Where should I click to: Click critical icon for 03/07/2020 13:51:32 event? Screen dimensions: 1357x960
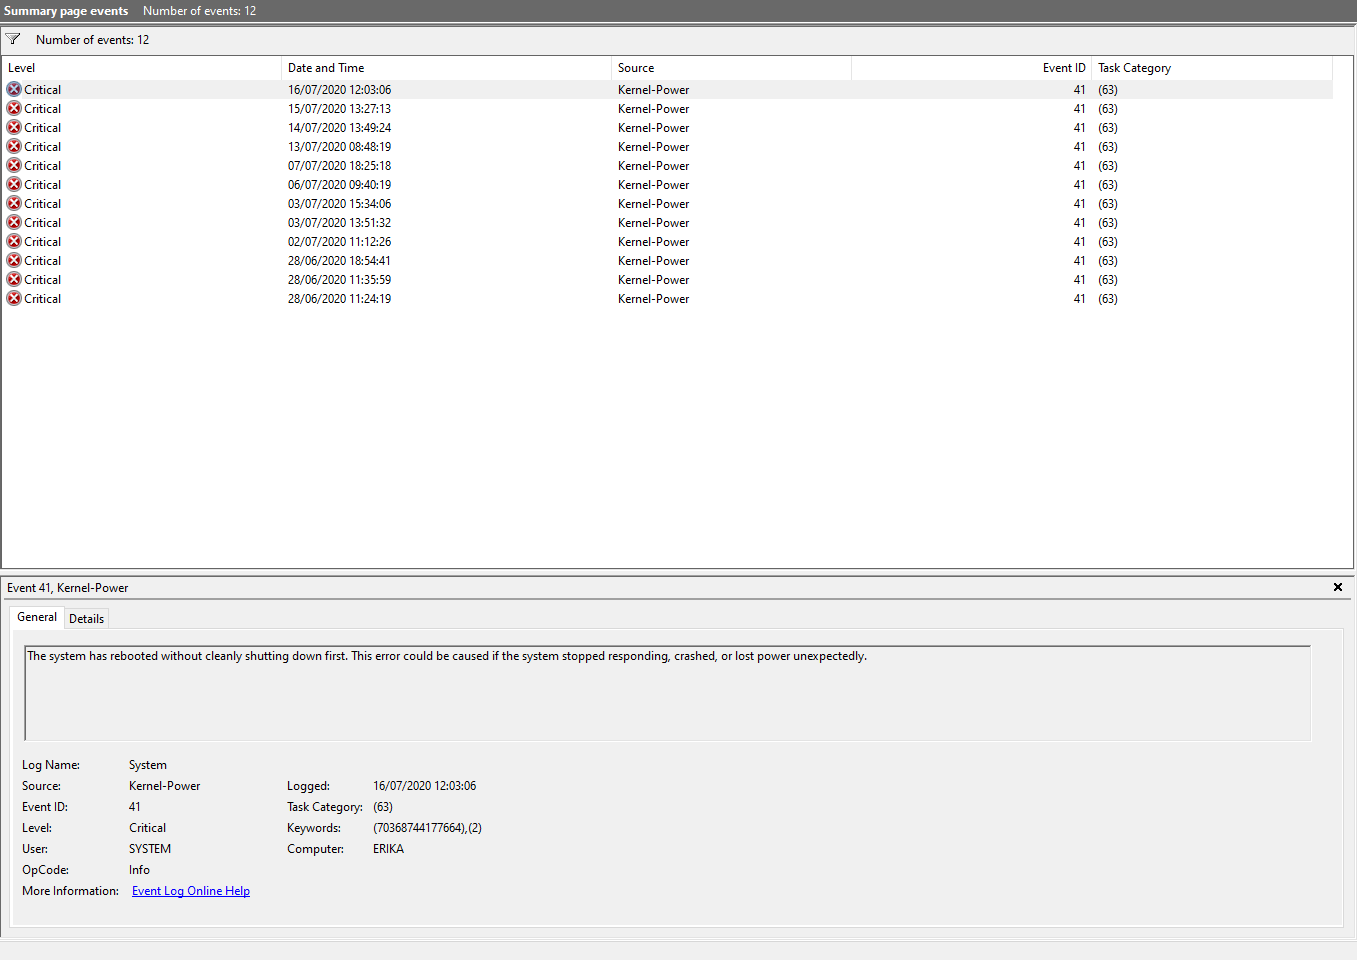pos(14,223)
